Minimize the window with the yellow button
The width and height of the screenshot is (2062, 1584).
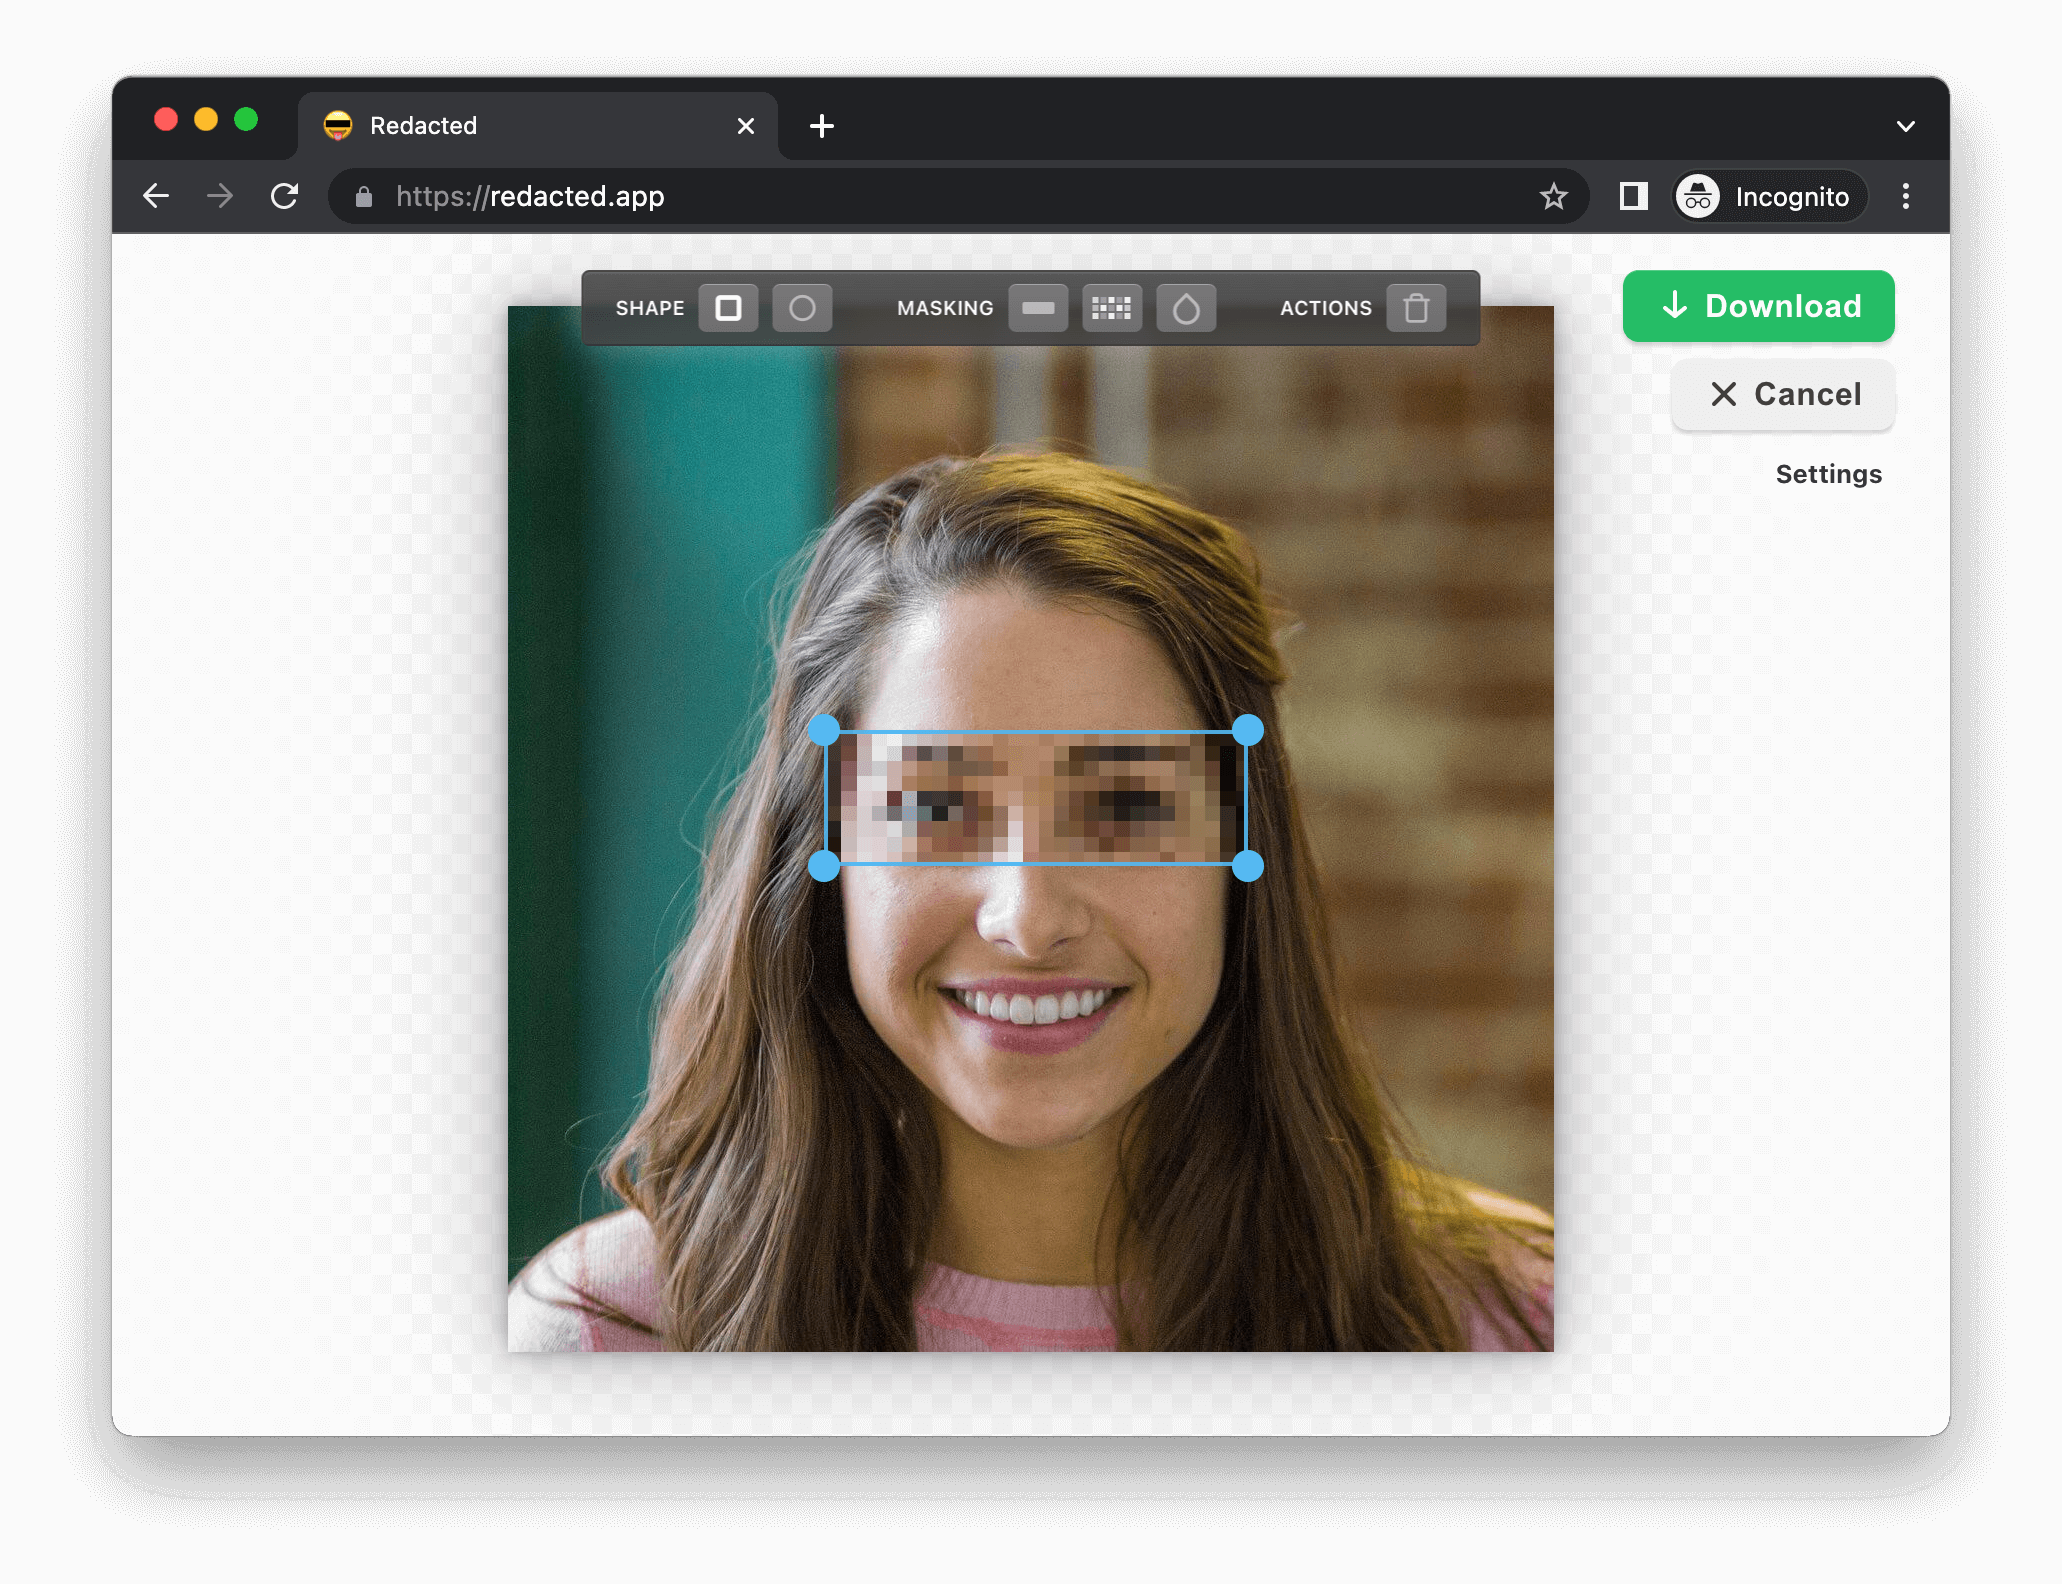(206, 120)
